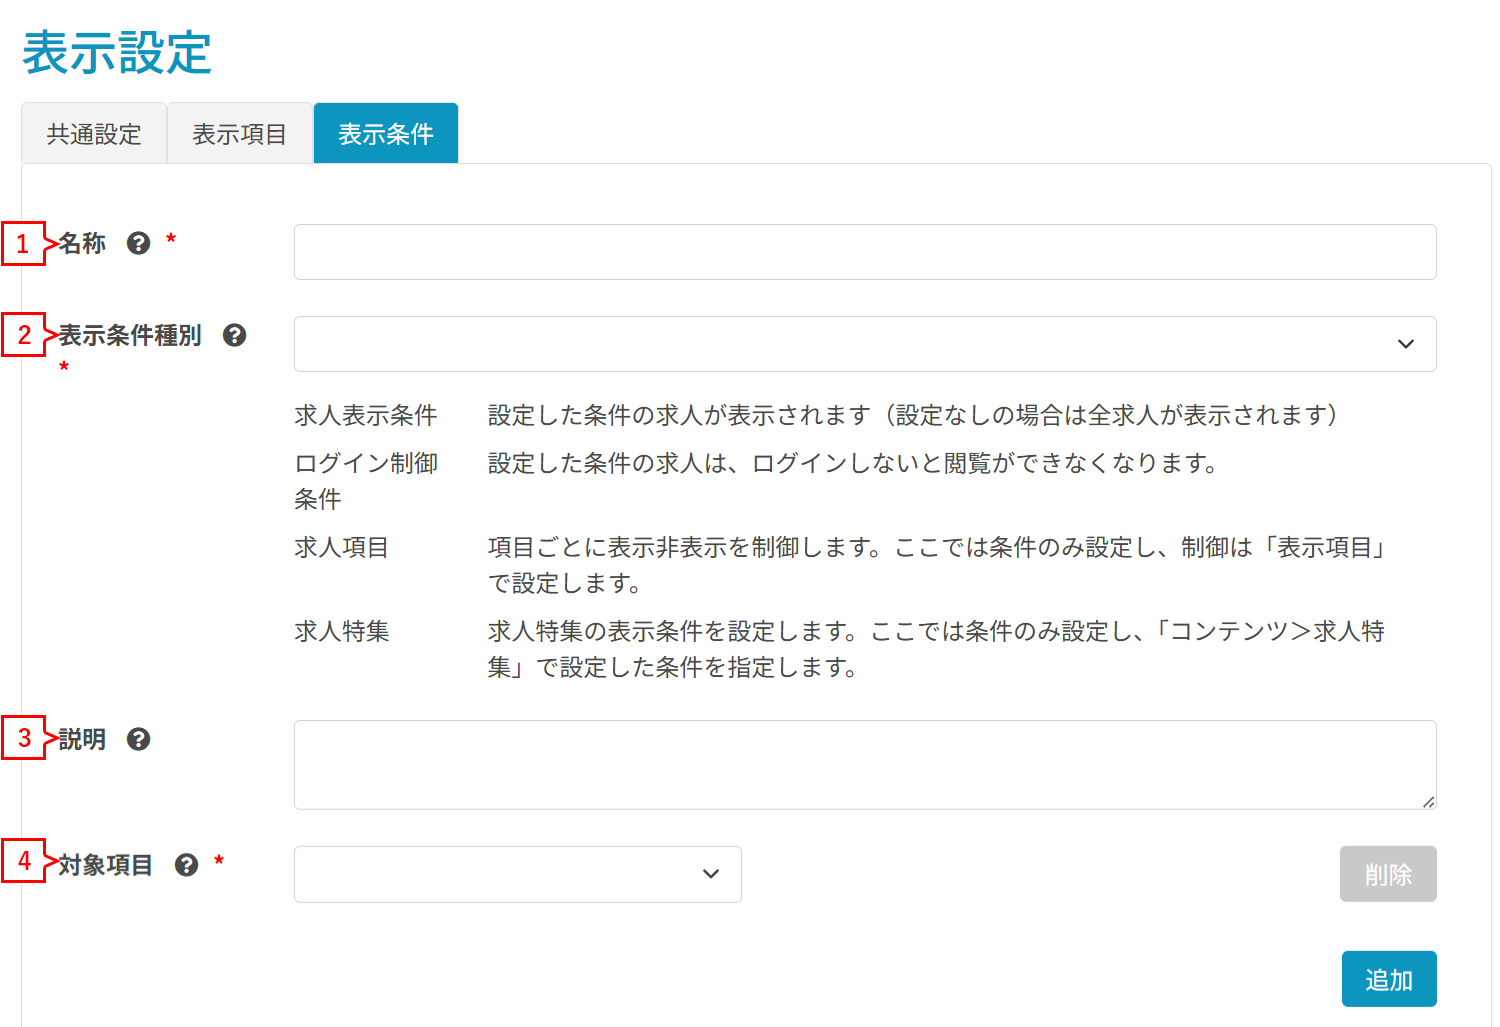
Task: Click the help icon beside 表示条件種別
Action: coord(234,335)
